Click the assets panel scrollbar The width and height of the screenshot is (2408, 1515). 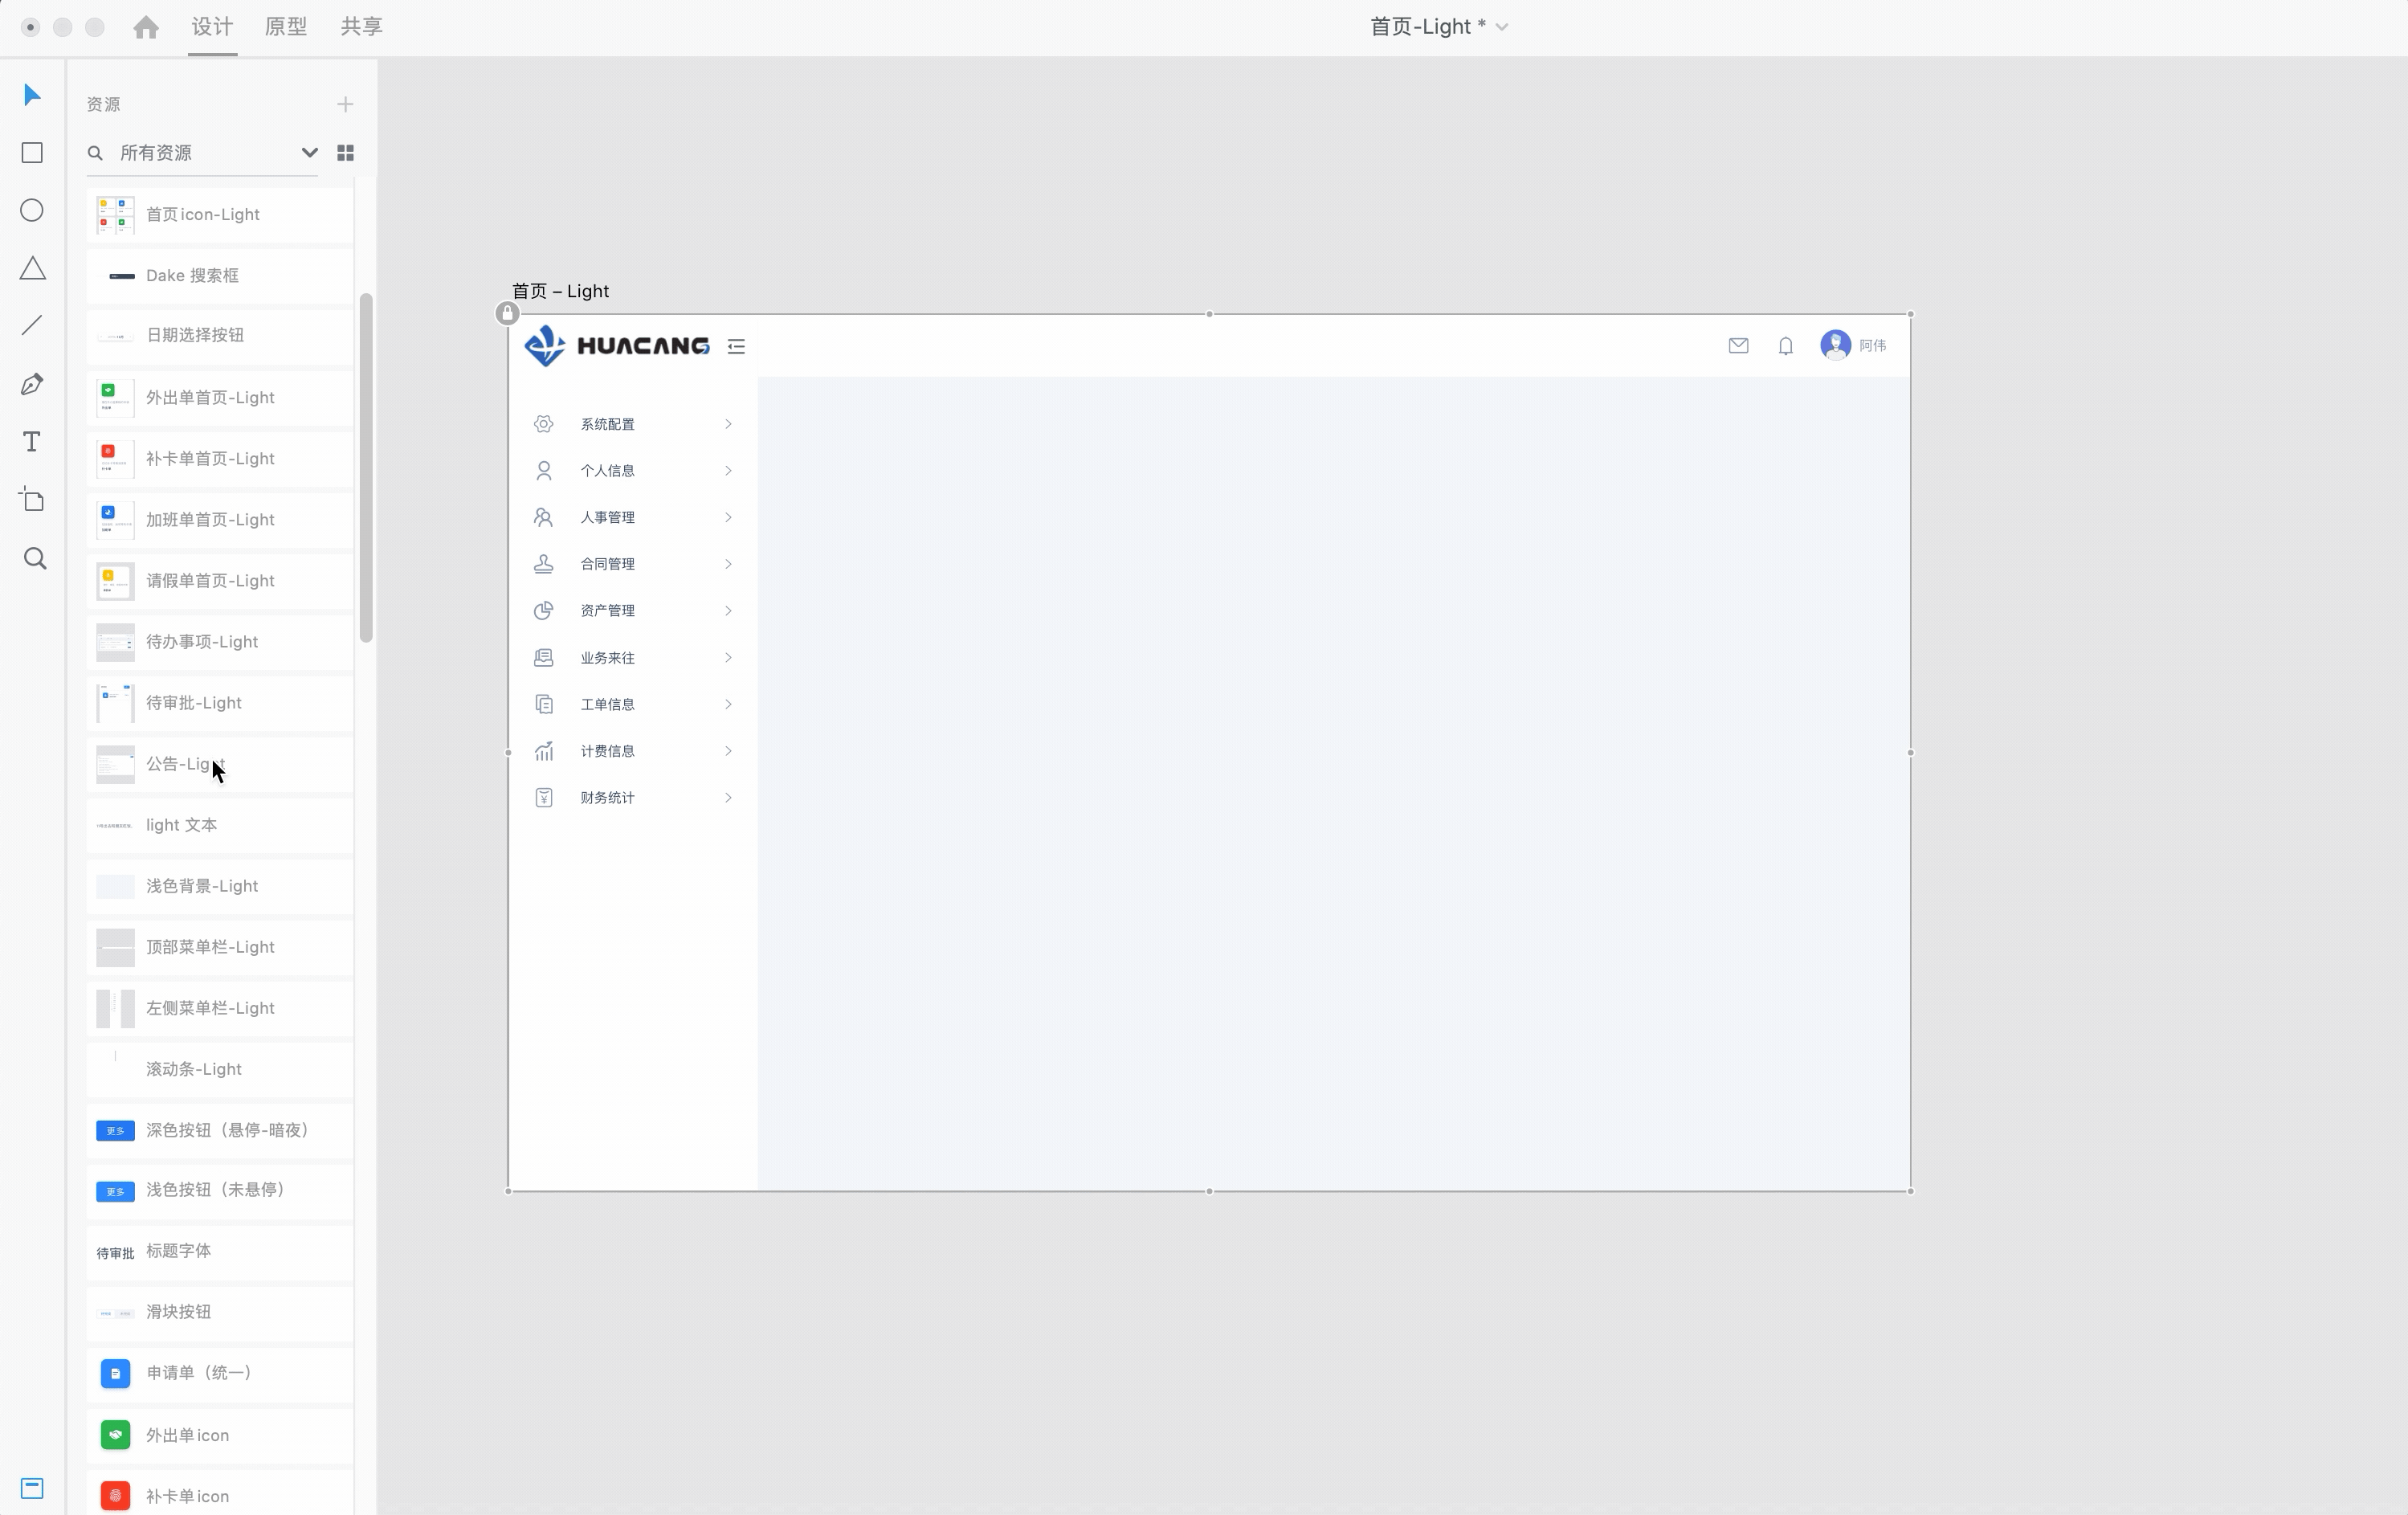point(366,468)
